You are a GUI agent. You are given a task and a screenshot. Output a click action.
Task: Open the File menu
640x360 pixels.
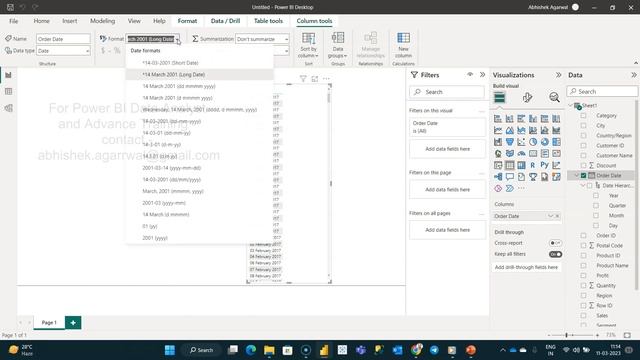coord(13,21)
